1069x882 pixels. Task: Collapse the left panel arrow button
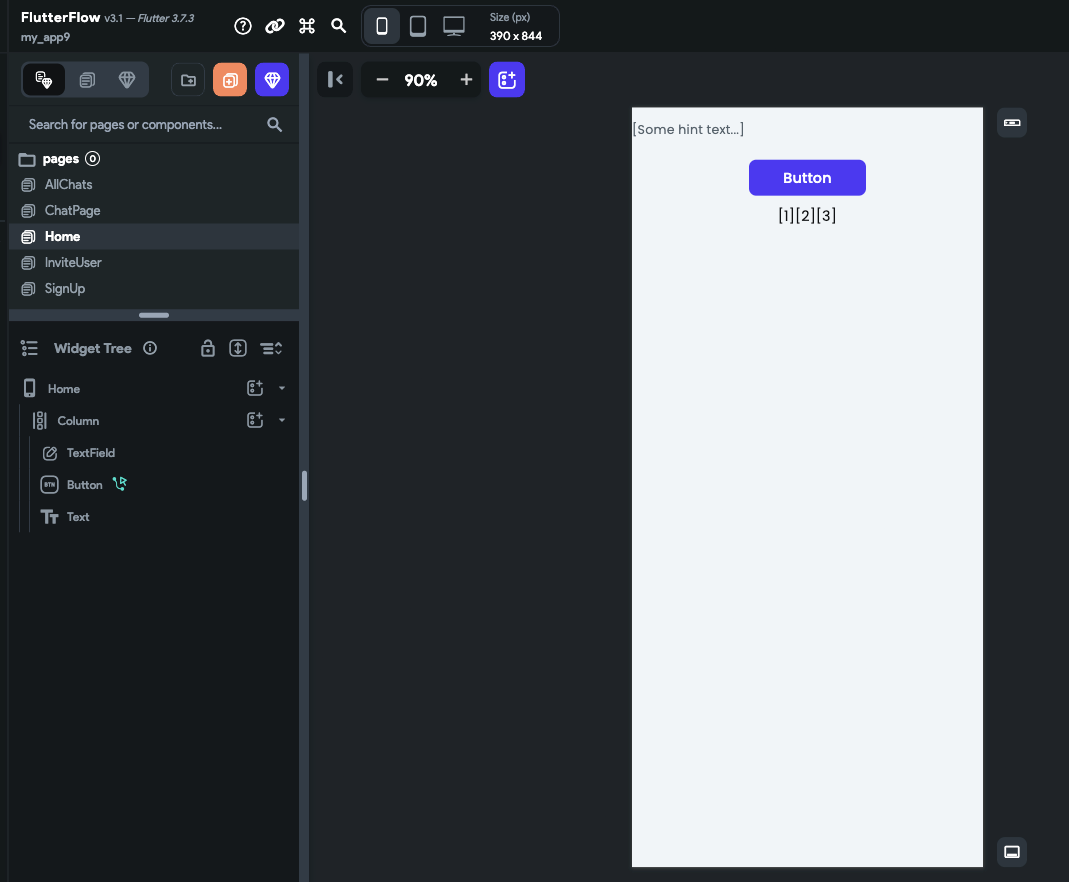pyautogui.click(x=335, y=80)
